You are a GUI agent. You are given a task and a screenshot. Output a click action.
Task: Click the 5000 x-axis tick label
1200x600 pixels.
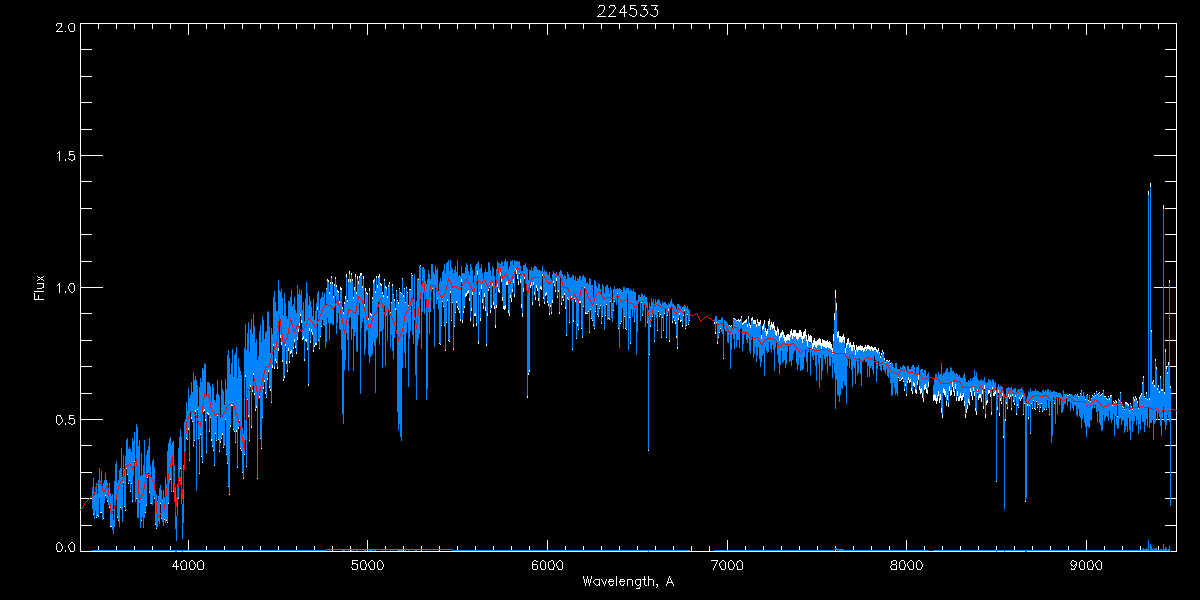pos(368,565)
